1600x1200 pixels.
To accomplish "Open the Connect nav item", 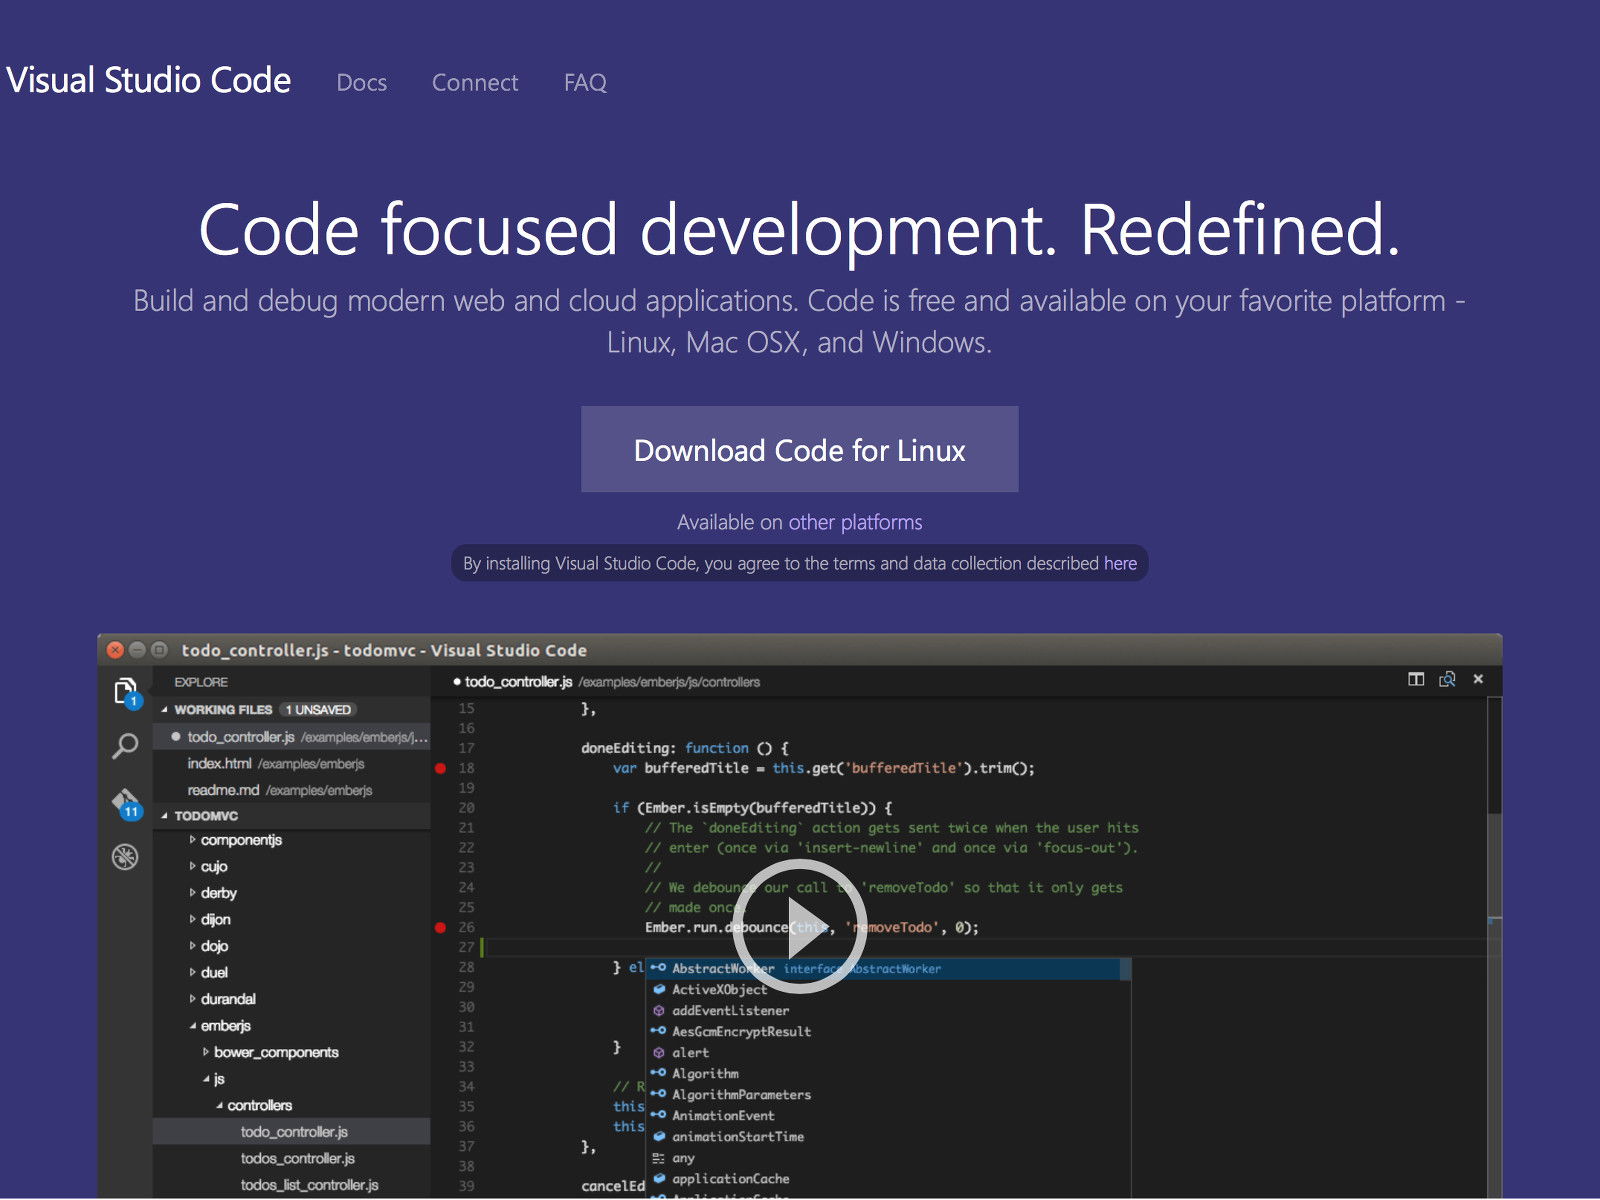I will coord(475,83).
